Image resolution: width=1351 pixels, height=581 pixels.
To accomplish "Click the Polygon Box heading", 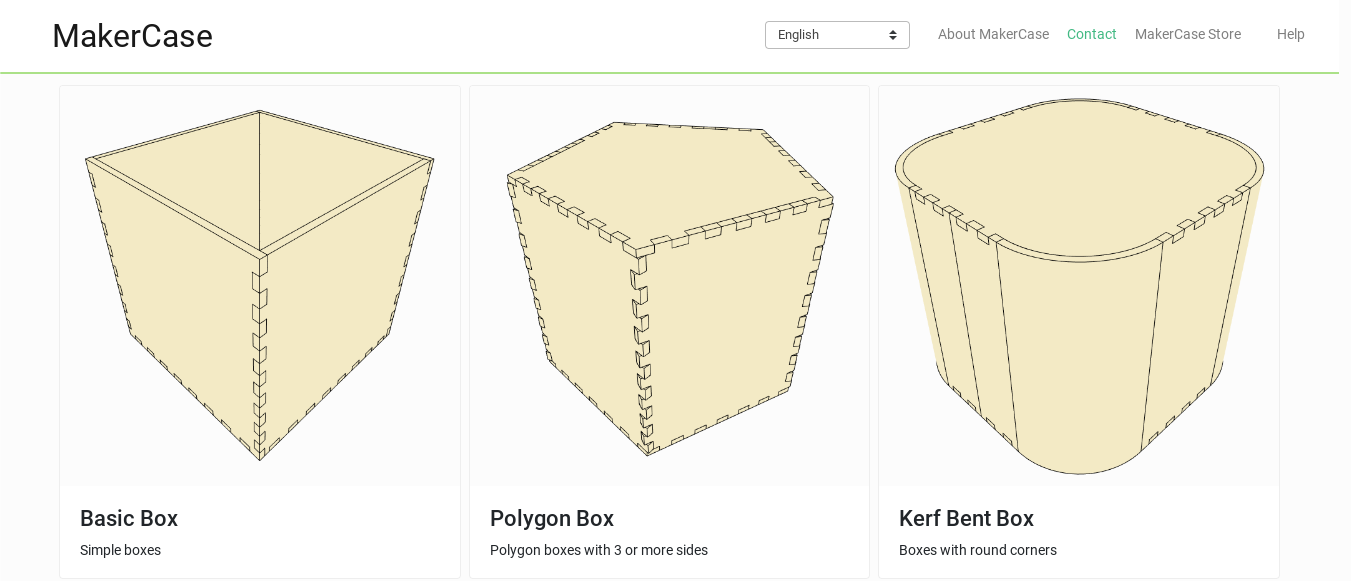I will pos(552,519).
